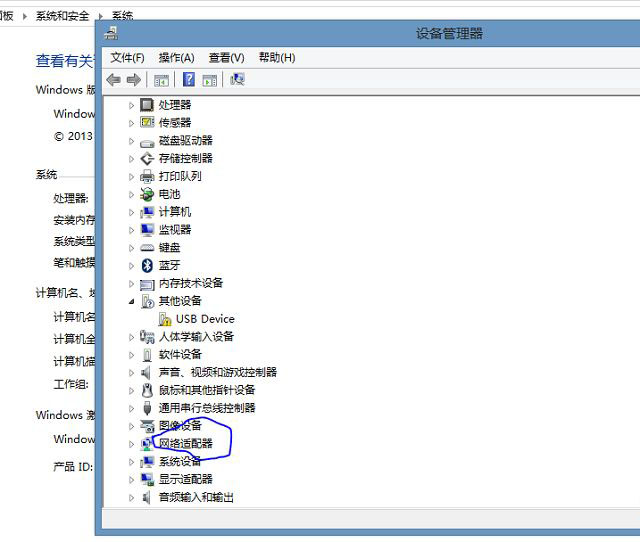
Task: Select the 传感器 sensor icon
Action: 147,122
